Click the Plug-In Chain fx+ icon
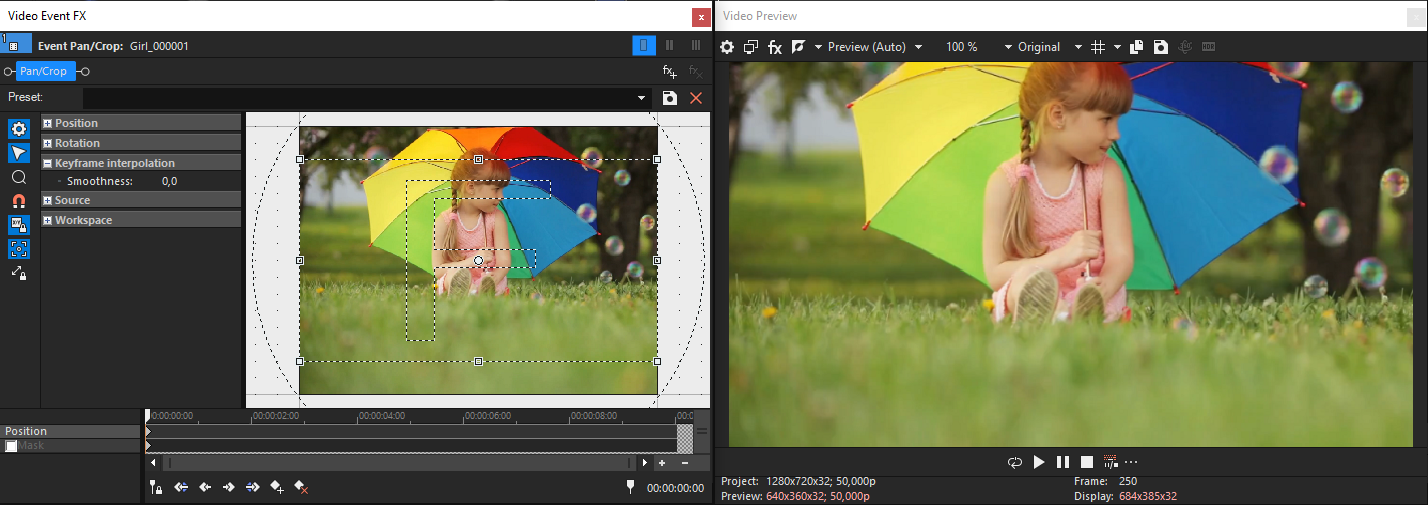The image size is (1428, 505). [x=670, y=71]
